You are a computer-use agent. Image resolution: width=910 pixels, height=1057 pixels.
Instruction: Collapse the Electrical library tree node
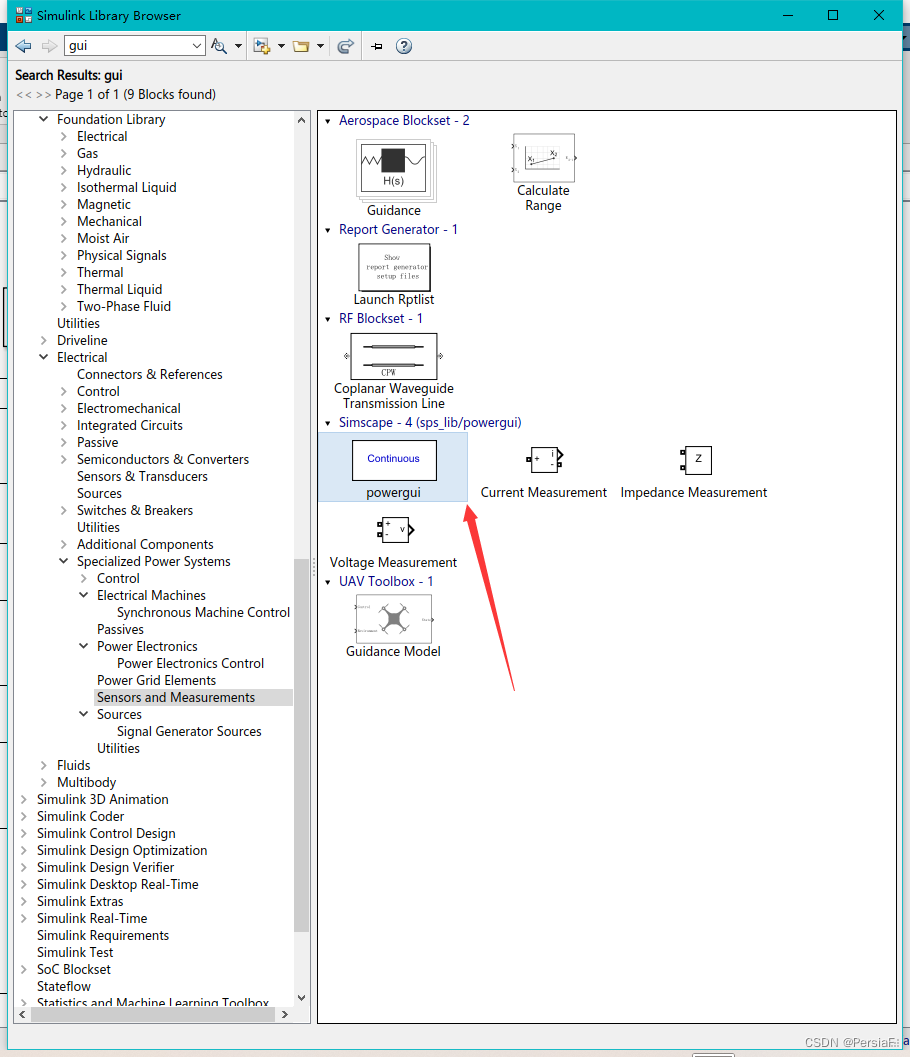[x=44, y=357]
